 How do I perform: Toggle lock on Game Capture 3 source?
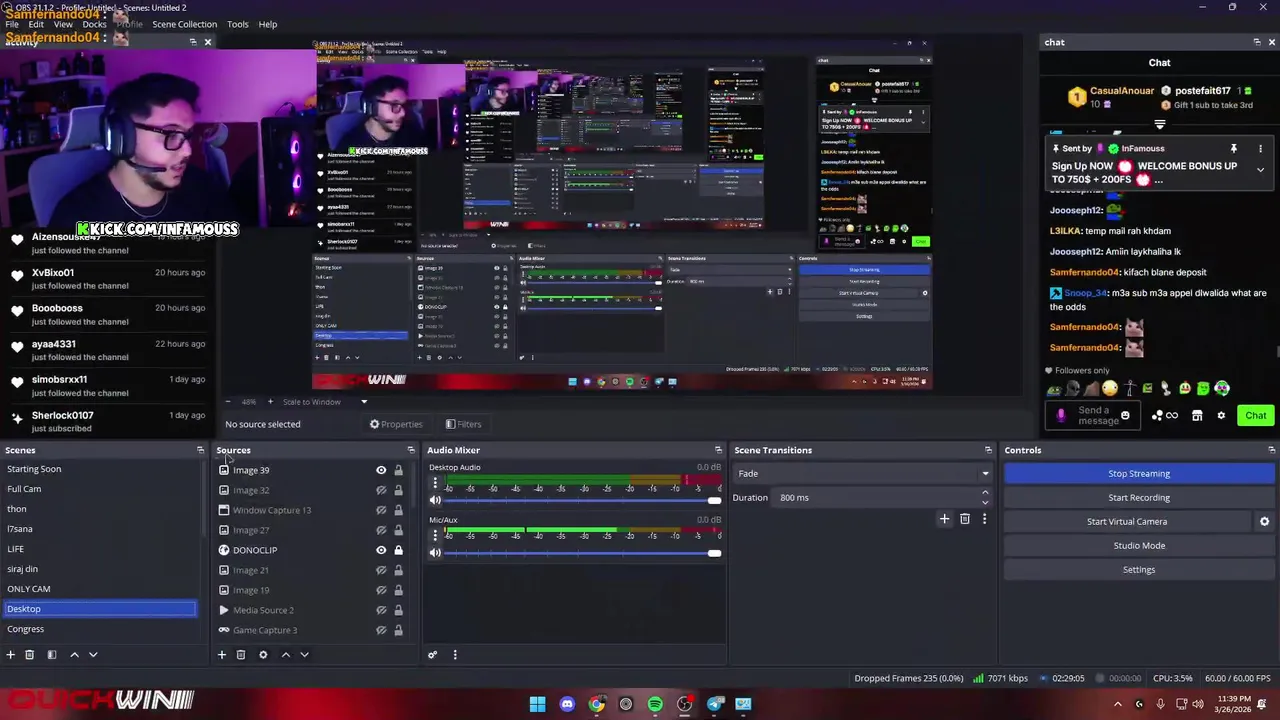[398, 630]
